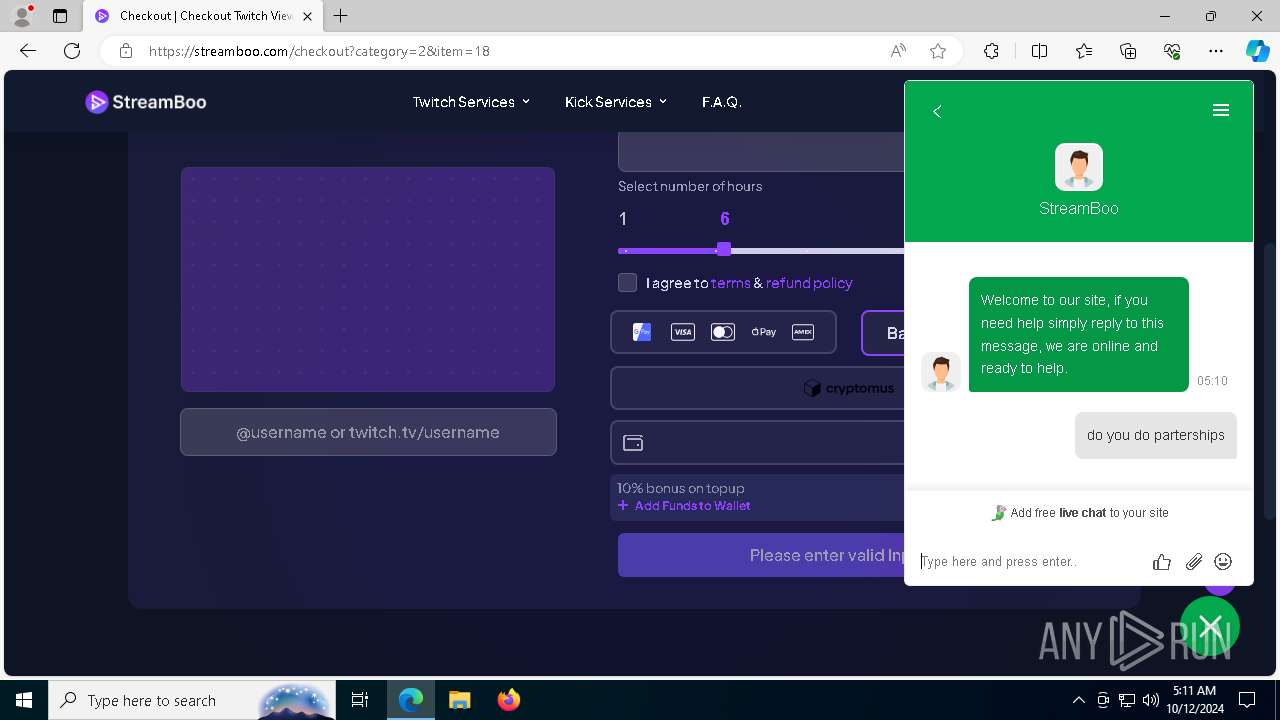Click the chat message input box
The image size is (1280, 720).
tap(1030, 562)
